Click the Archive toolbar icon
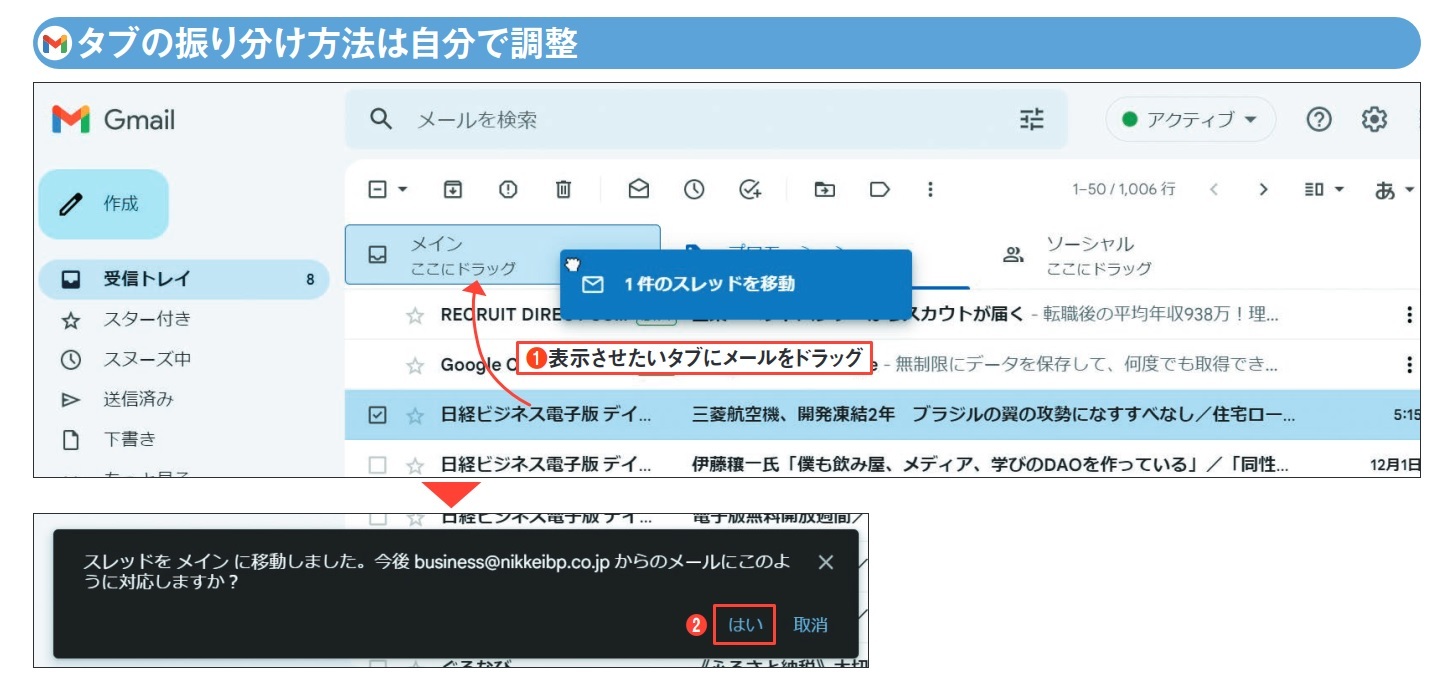Viewport: 1447px width, 682px height. (x=453, y=189)
